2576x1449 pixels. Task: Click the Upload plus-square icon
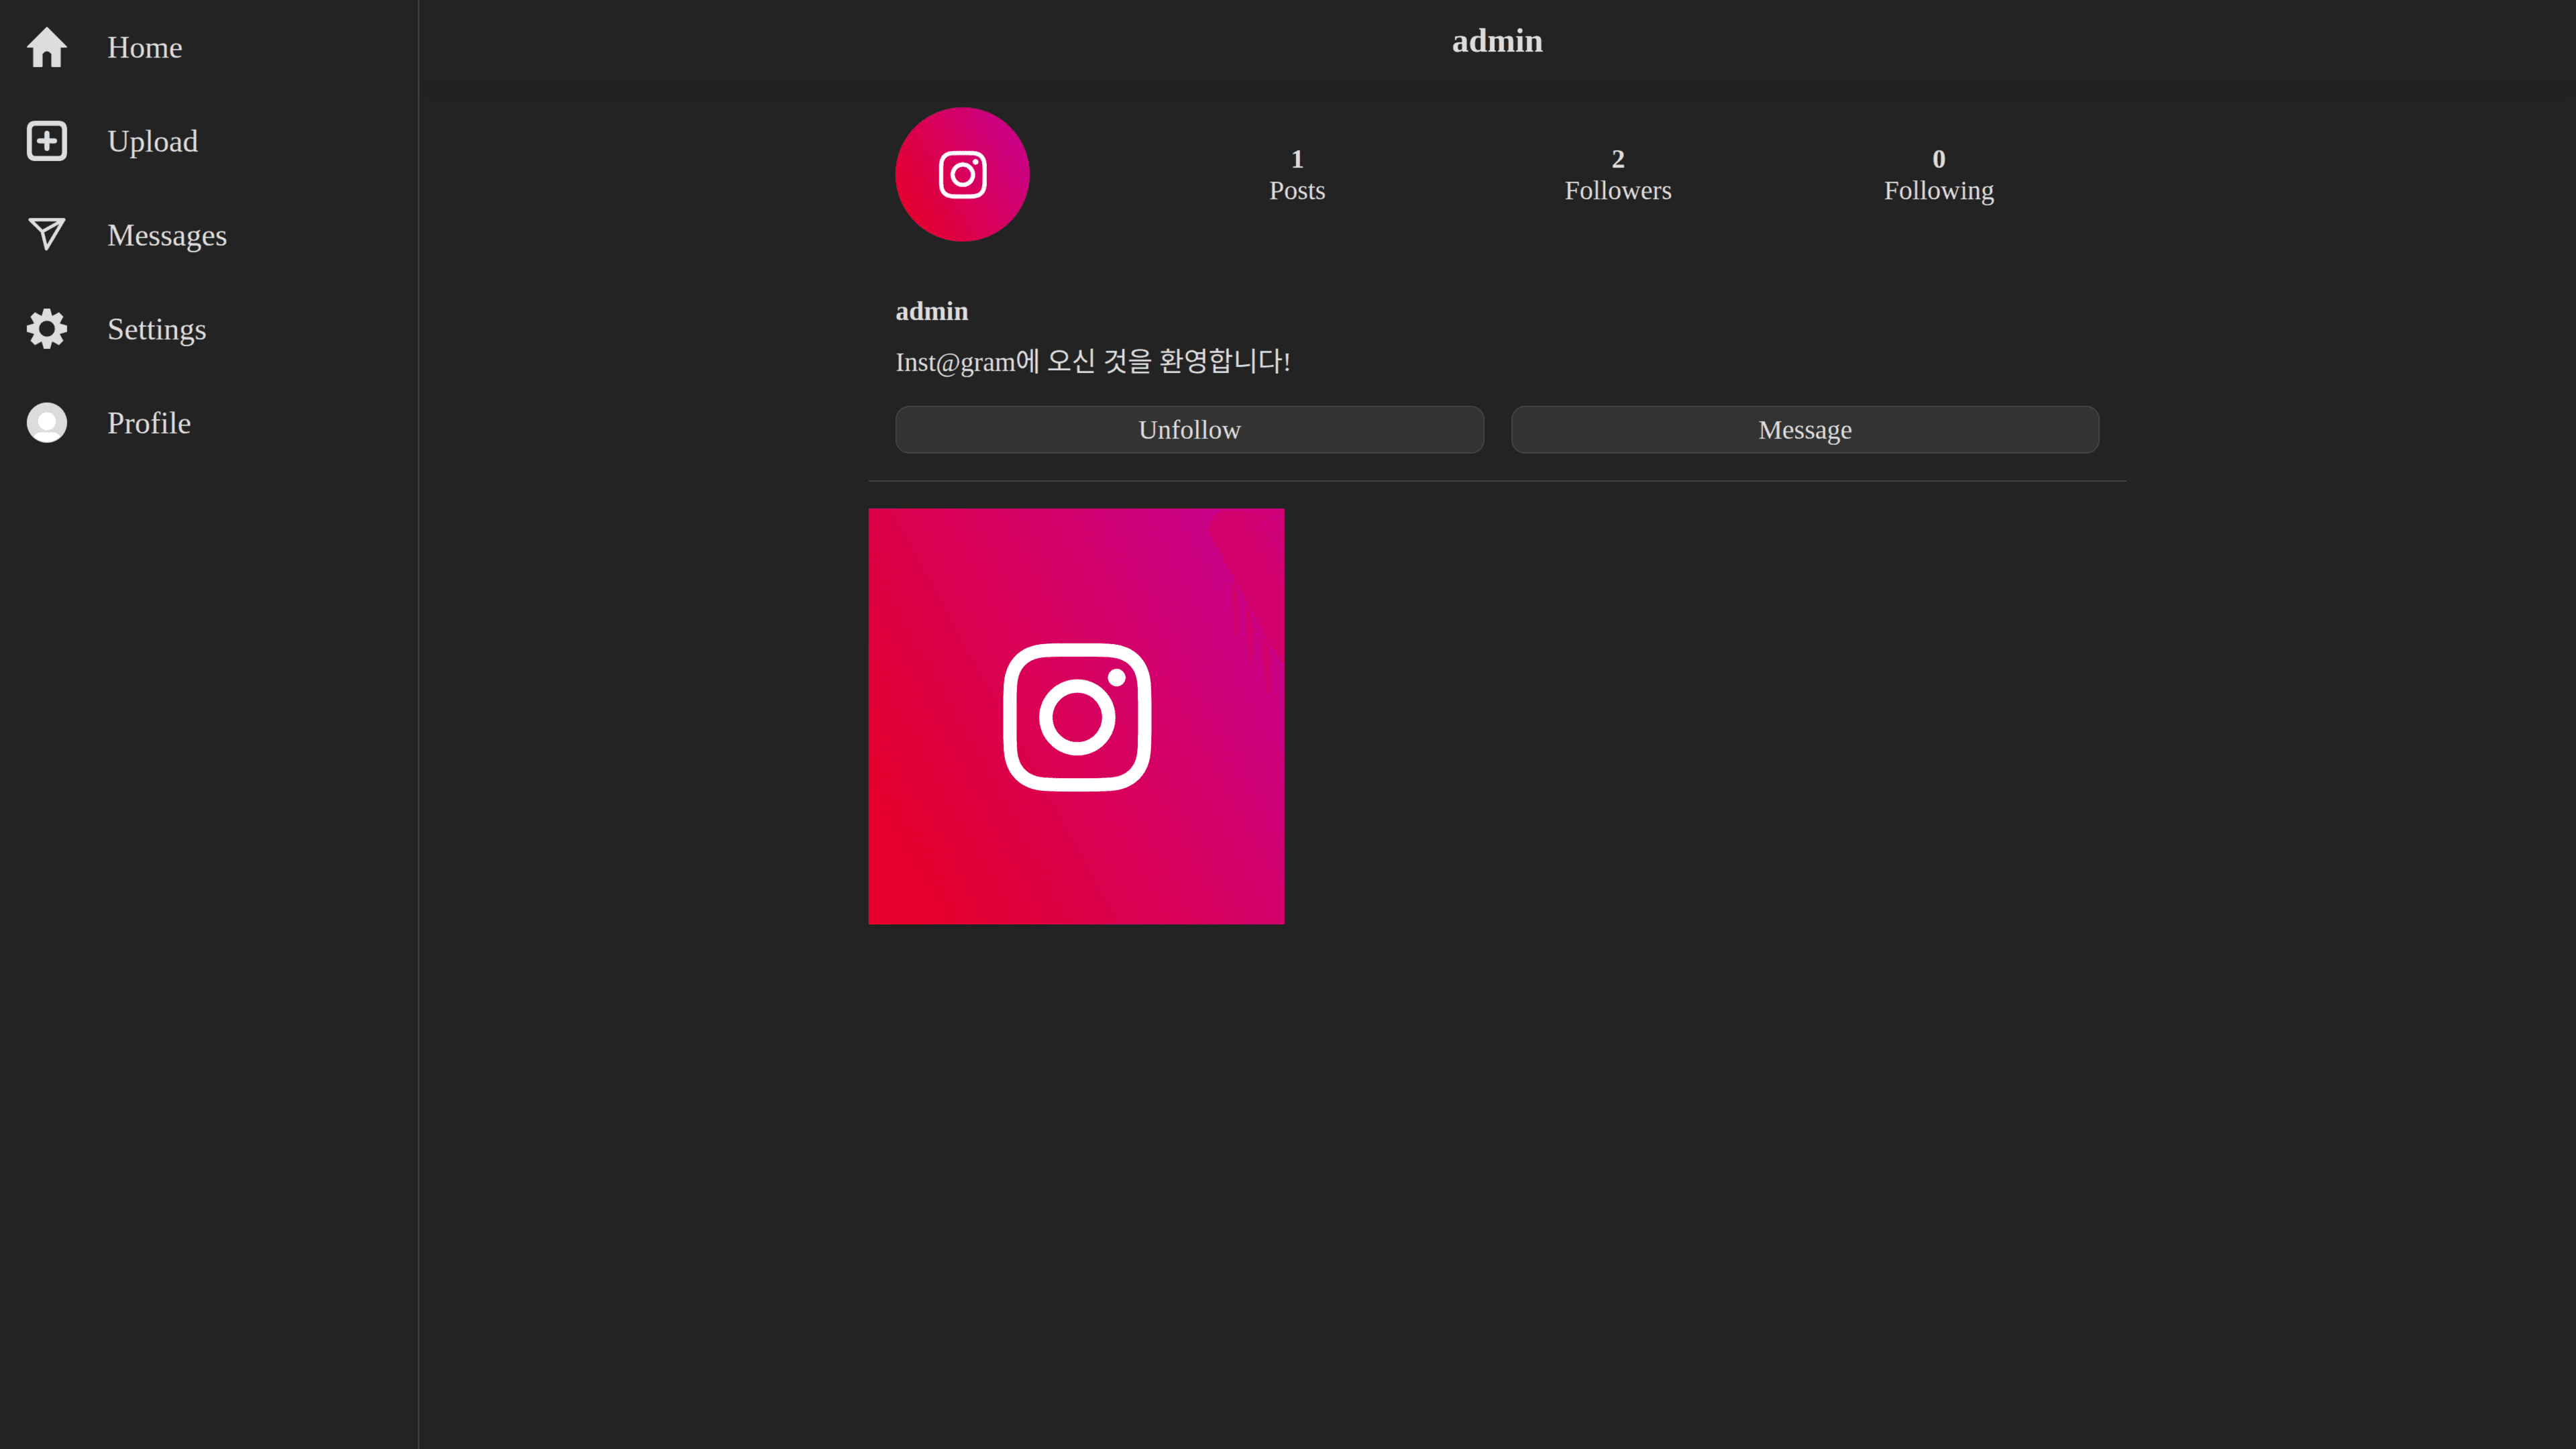[x=47, y=141]
